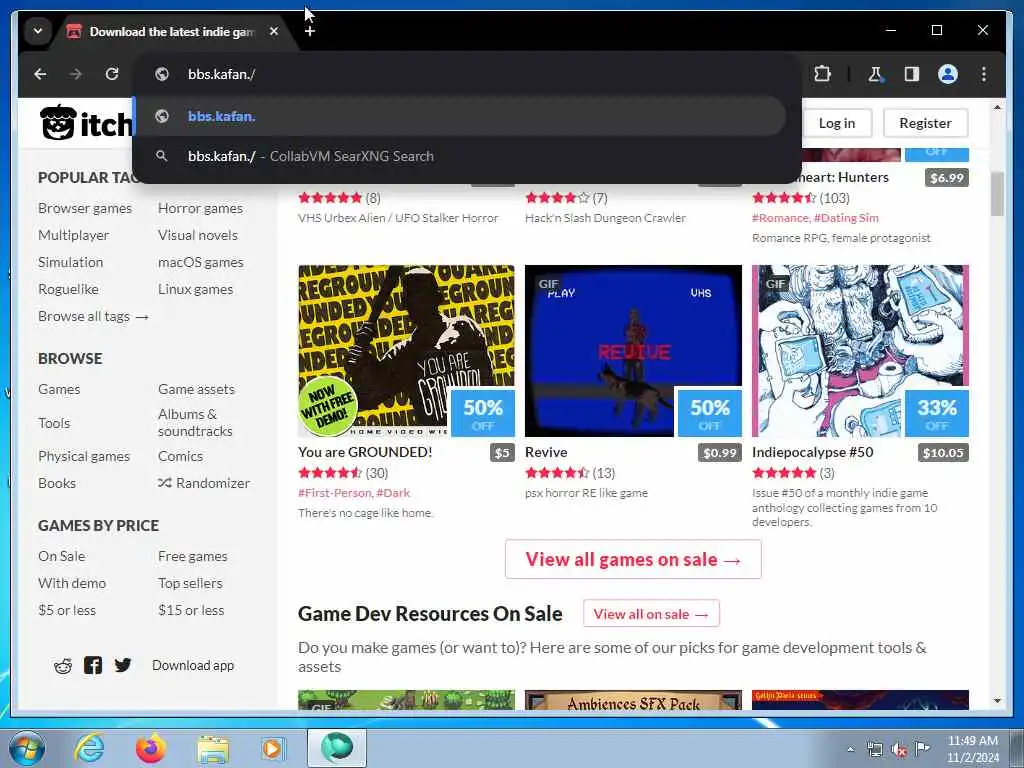Click the #First-Person tag link
This screenshot has height=768, width=1024.
334,493
